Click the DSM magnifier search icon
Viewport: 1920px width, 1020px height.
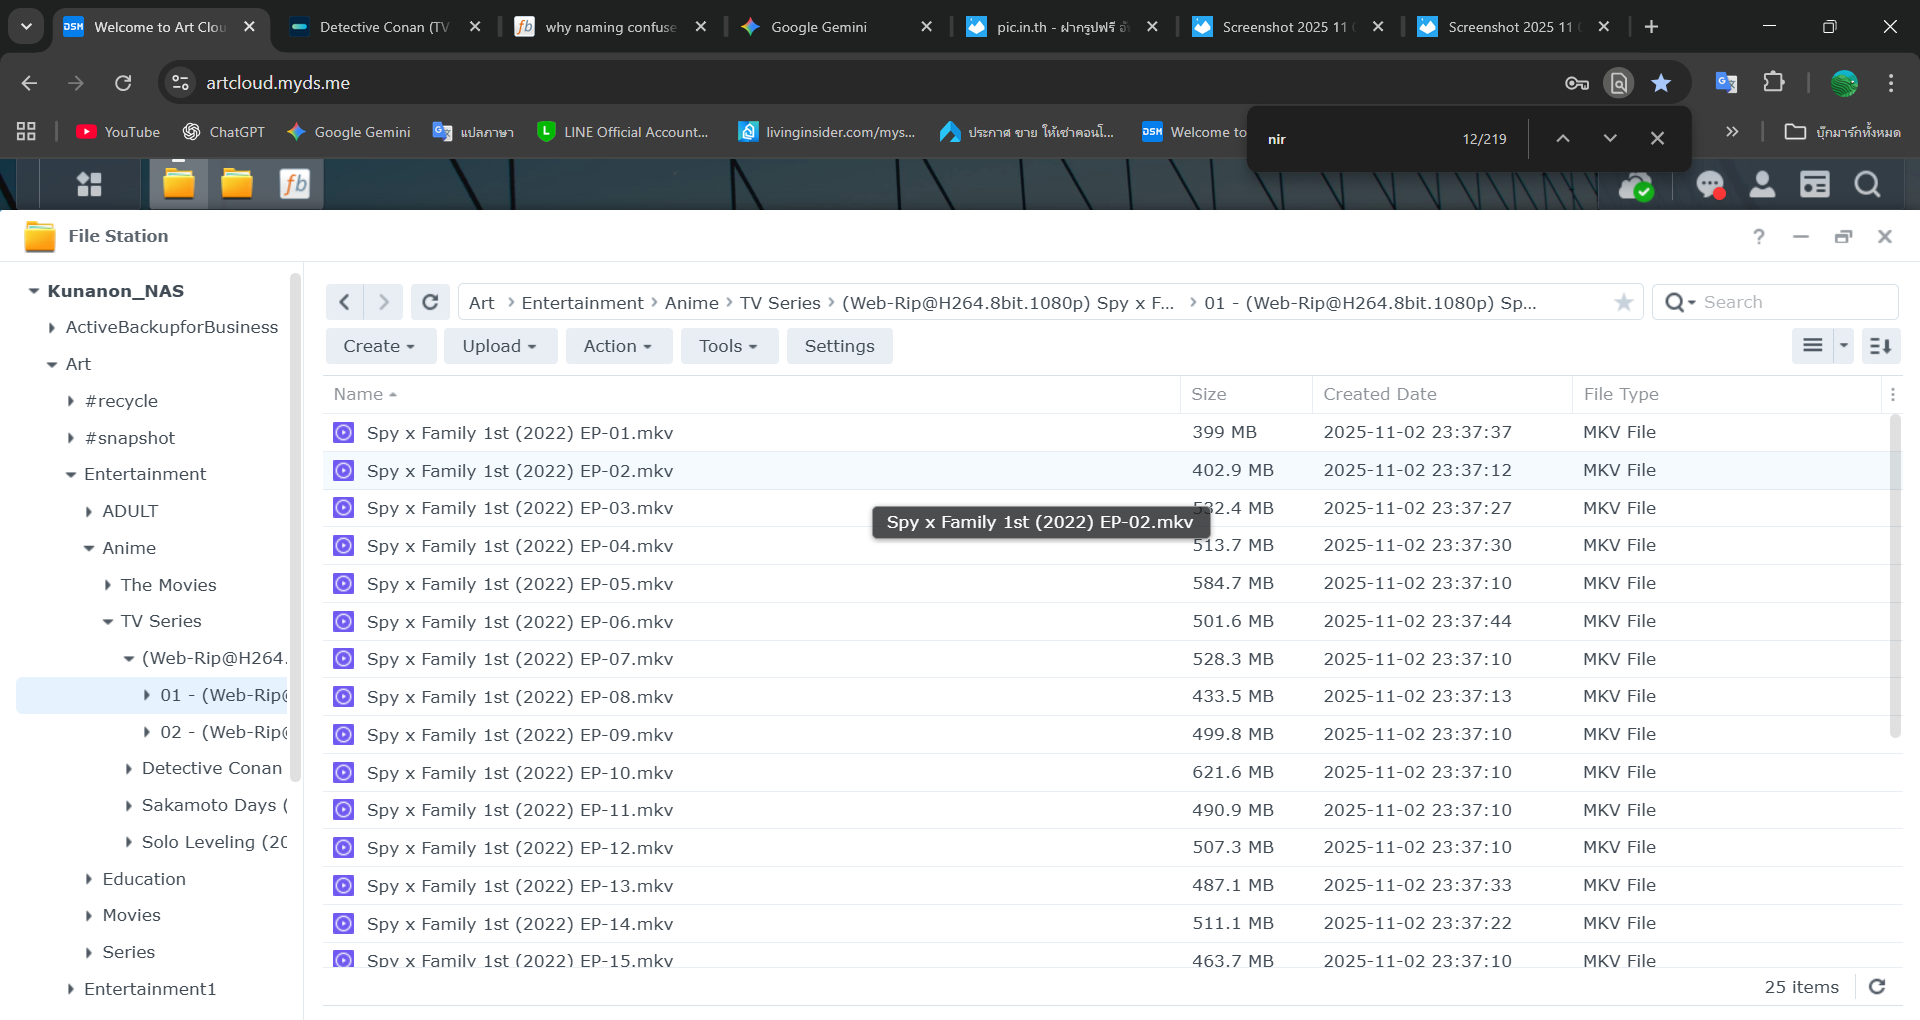point(1866,185)
